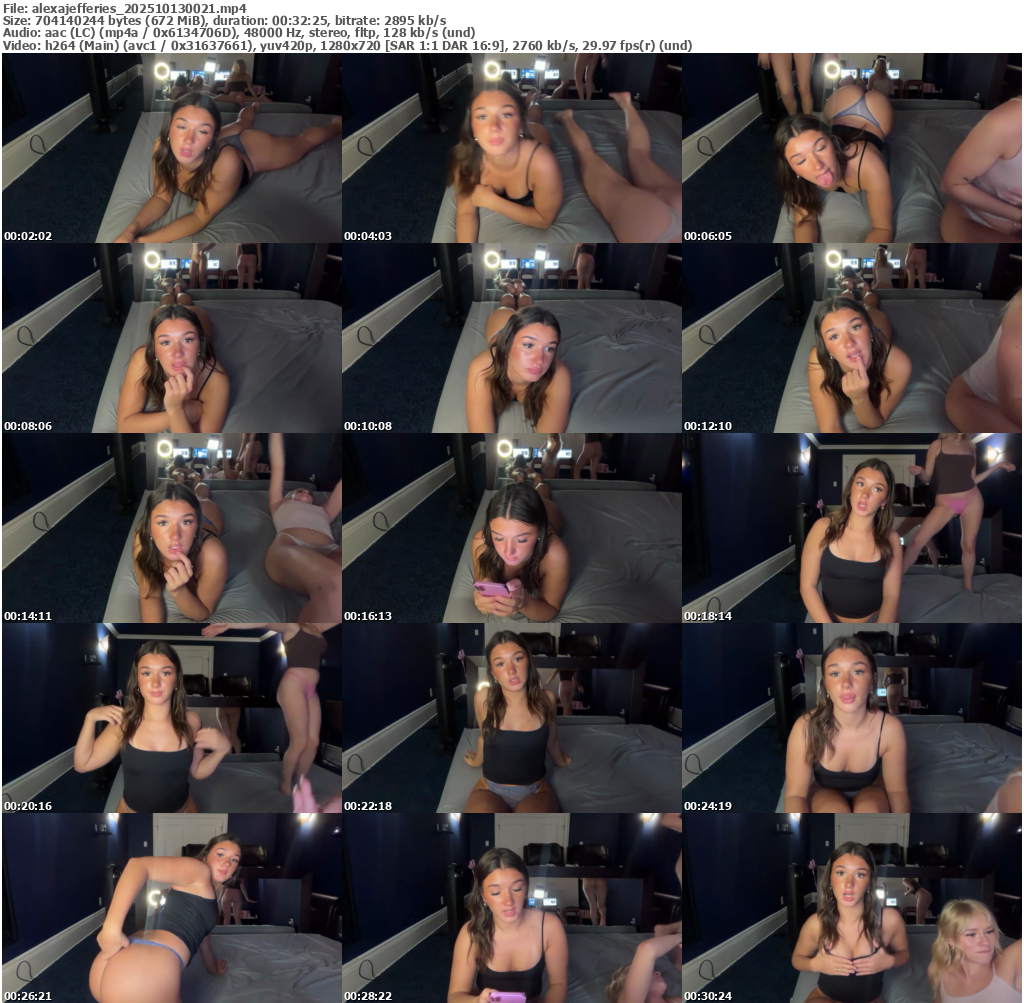Click the thumbnail at timestamp 00:02:02

coord(171,148)
